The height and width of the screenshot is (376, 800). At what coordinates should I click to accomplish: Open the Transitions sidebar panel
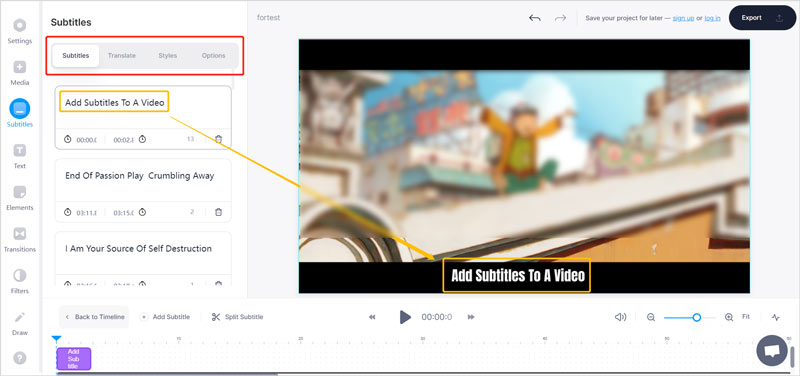coord(19,240)
